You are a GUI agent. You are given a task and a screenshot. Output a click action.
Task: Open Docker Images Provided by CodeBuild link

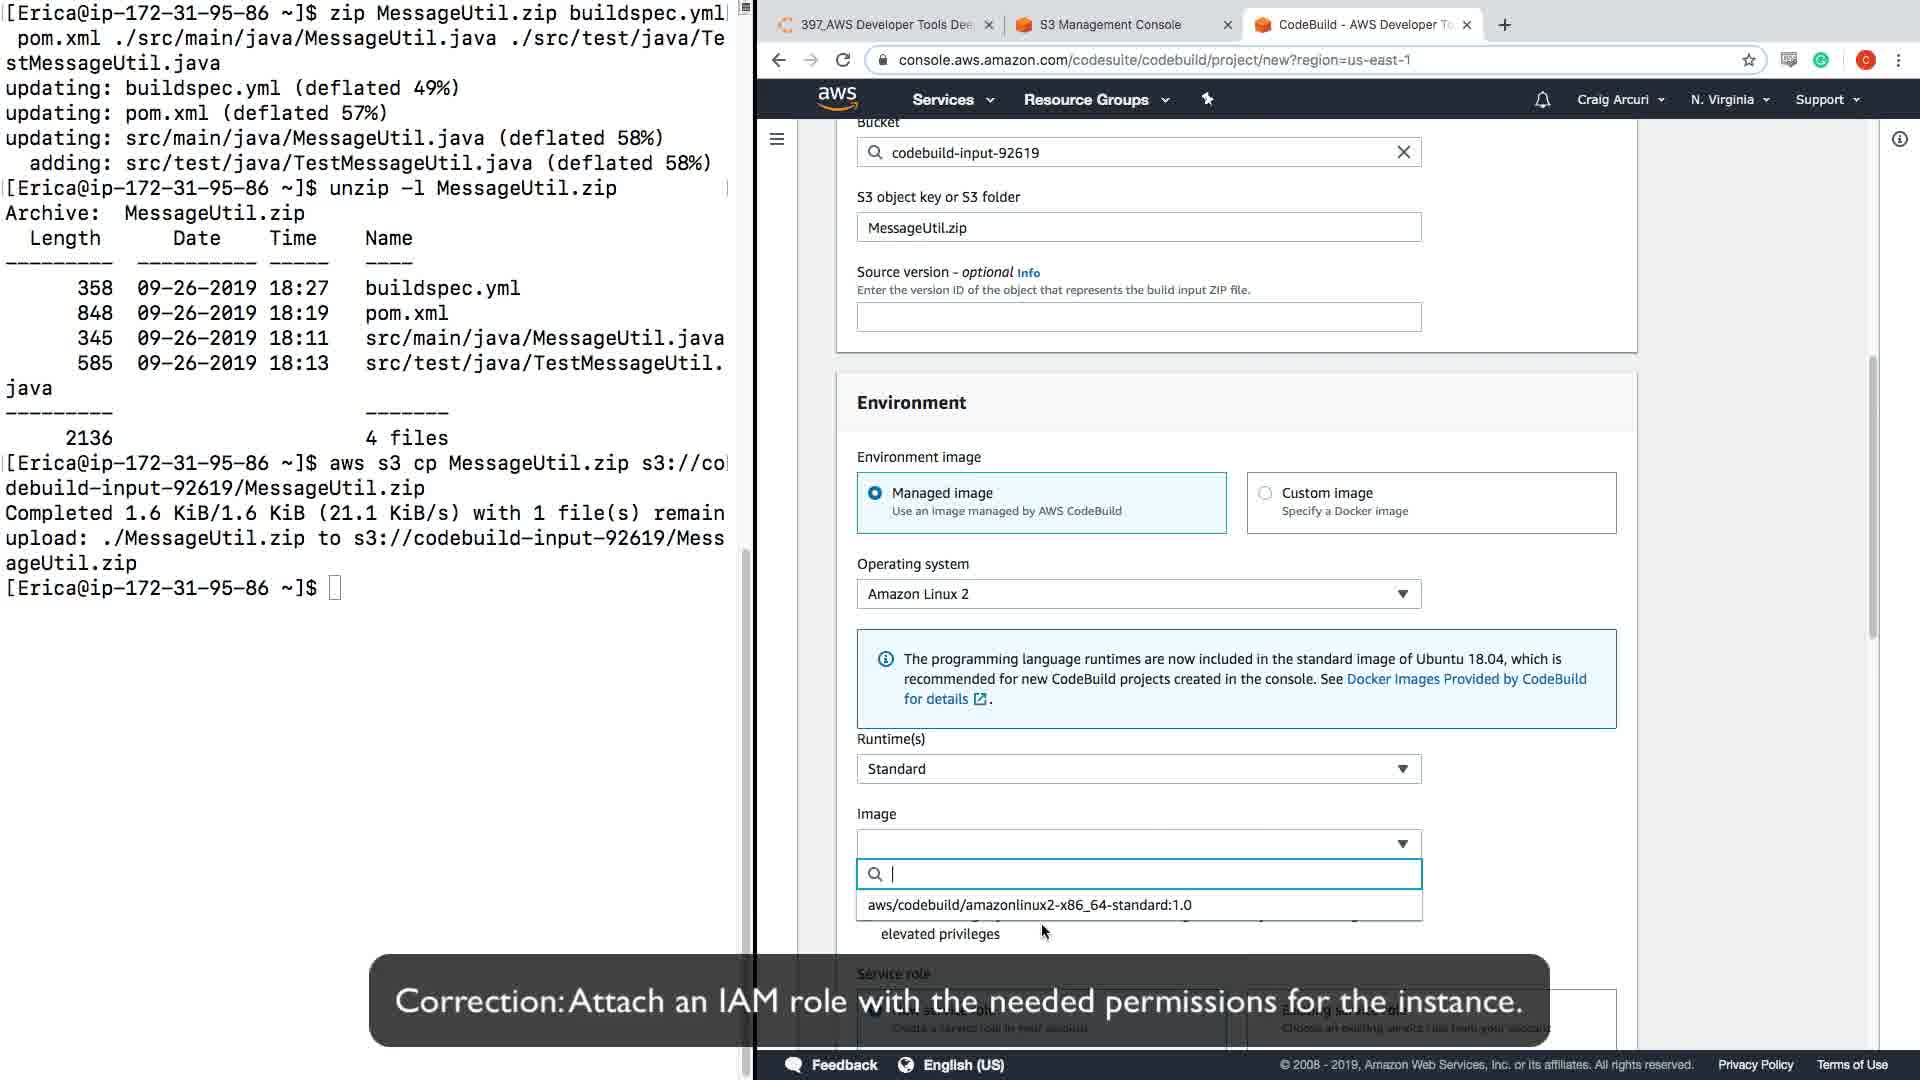pyautogui.click(x=1466, y=679)
